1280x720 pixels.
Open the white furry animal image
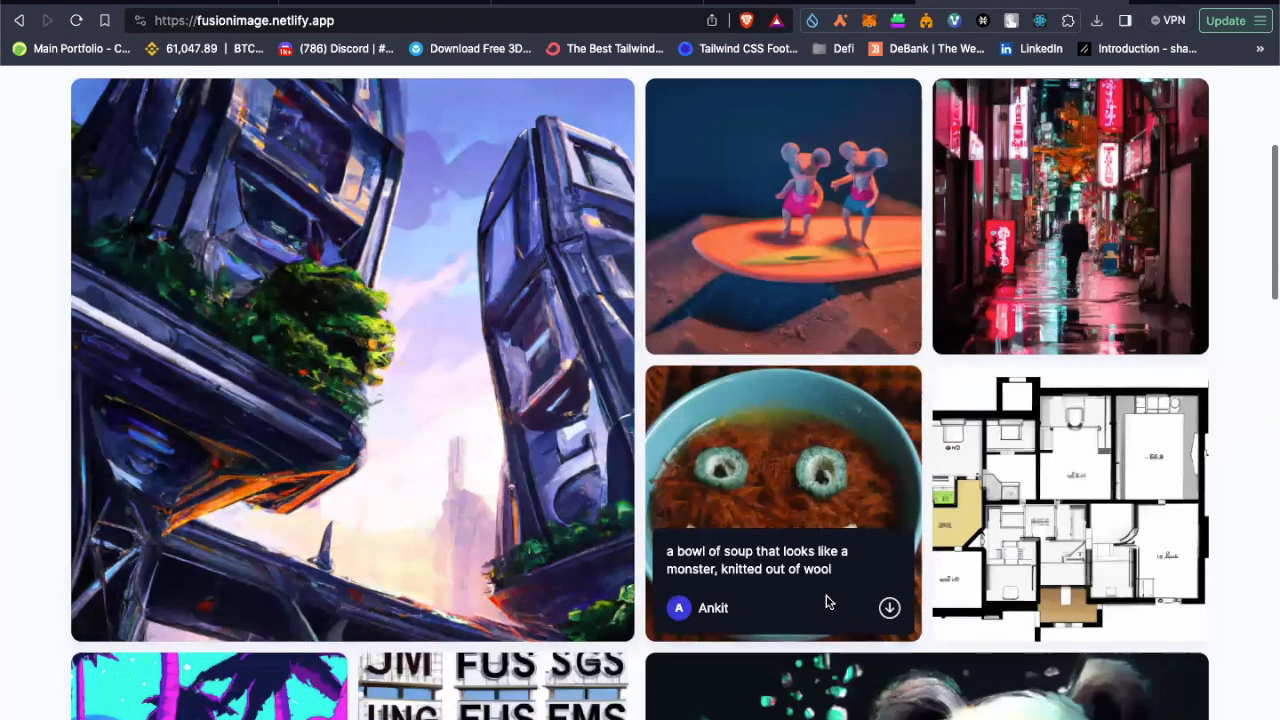927,686
